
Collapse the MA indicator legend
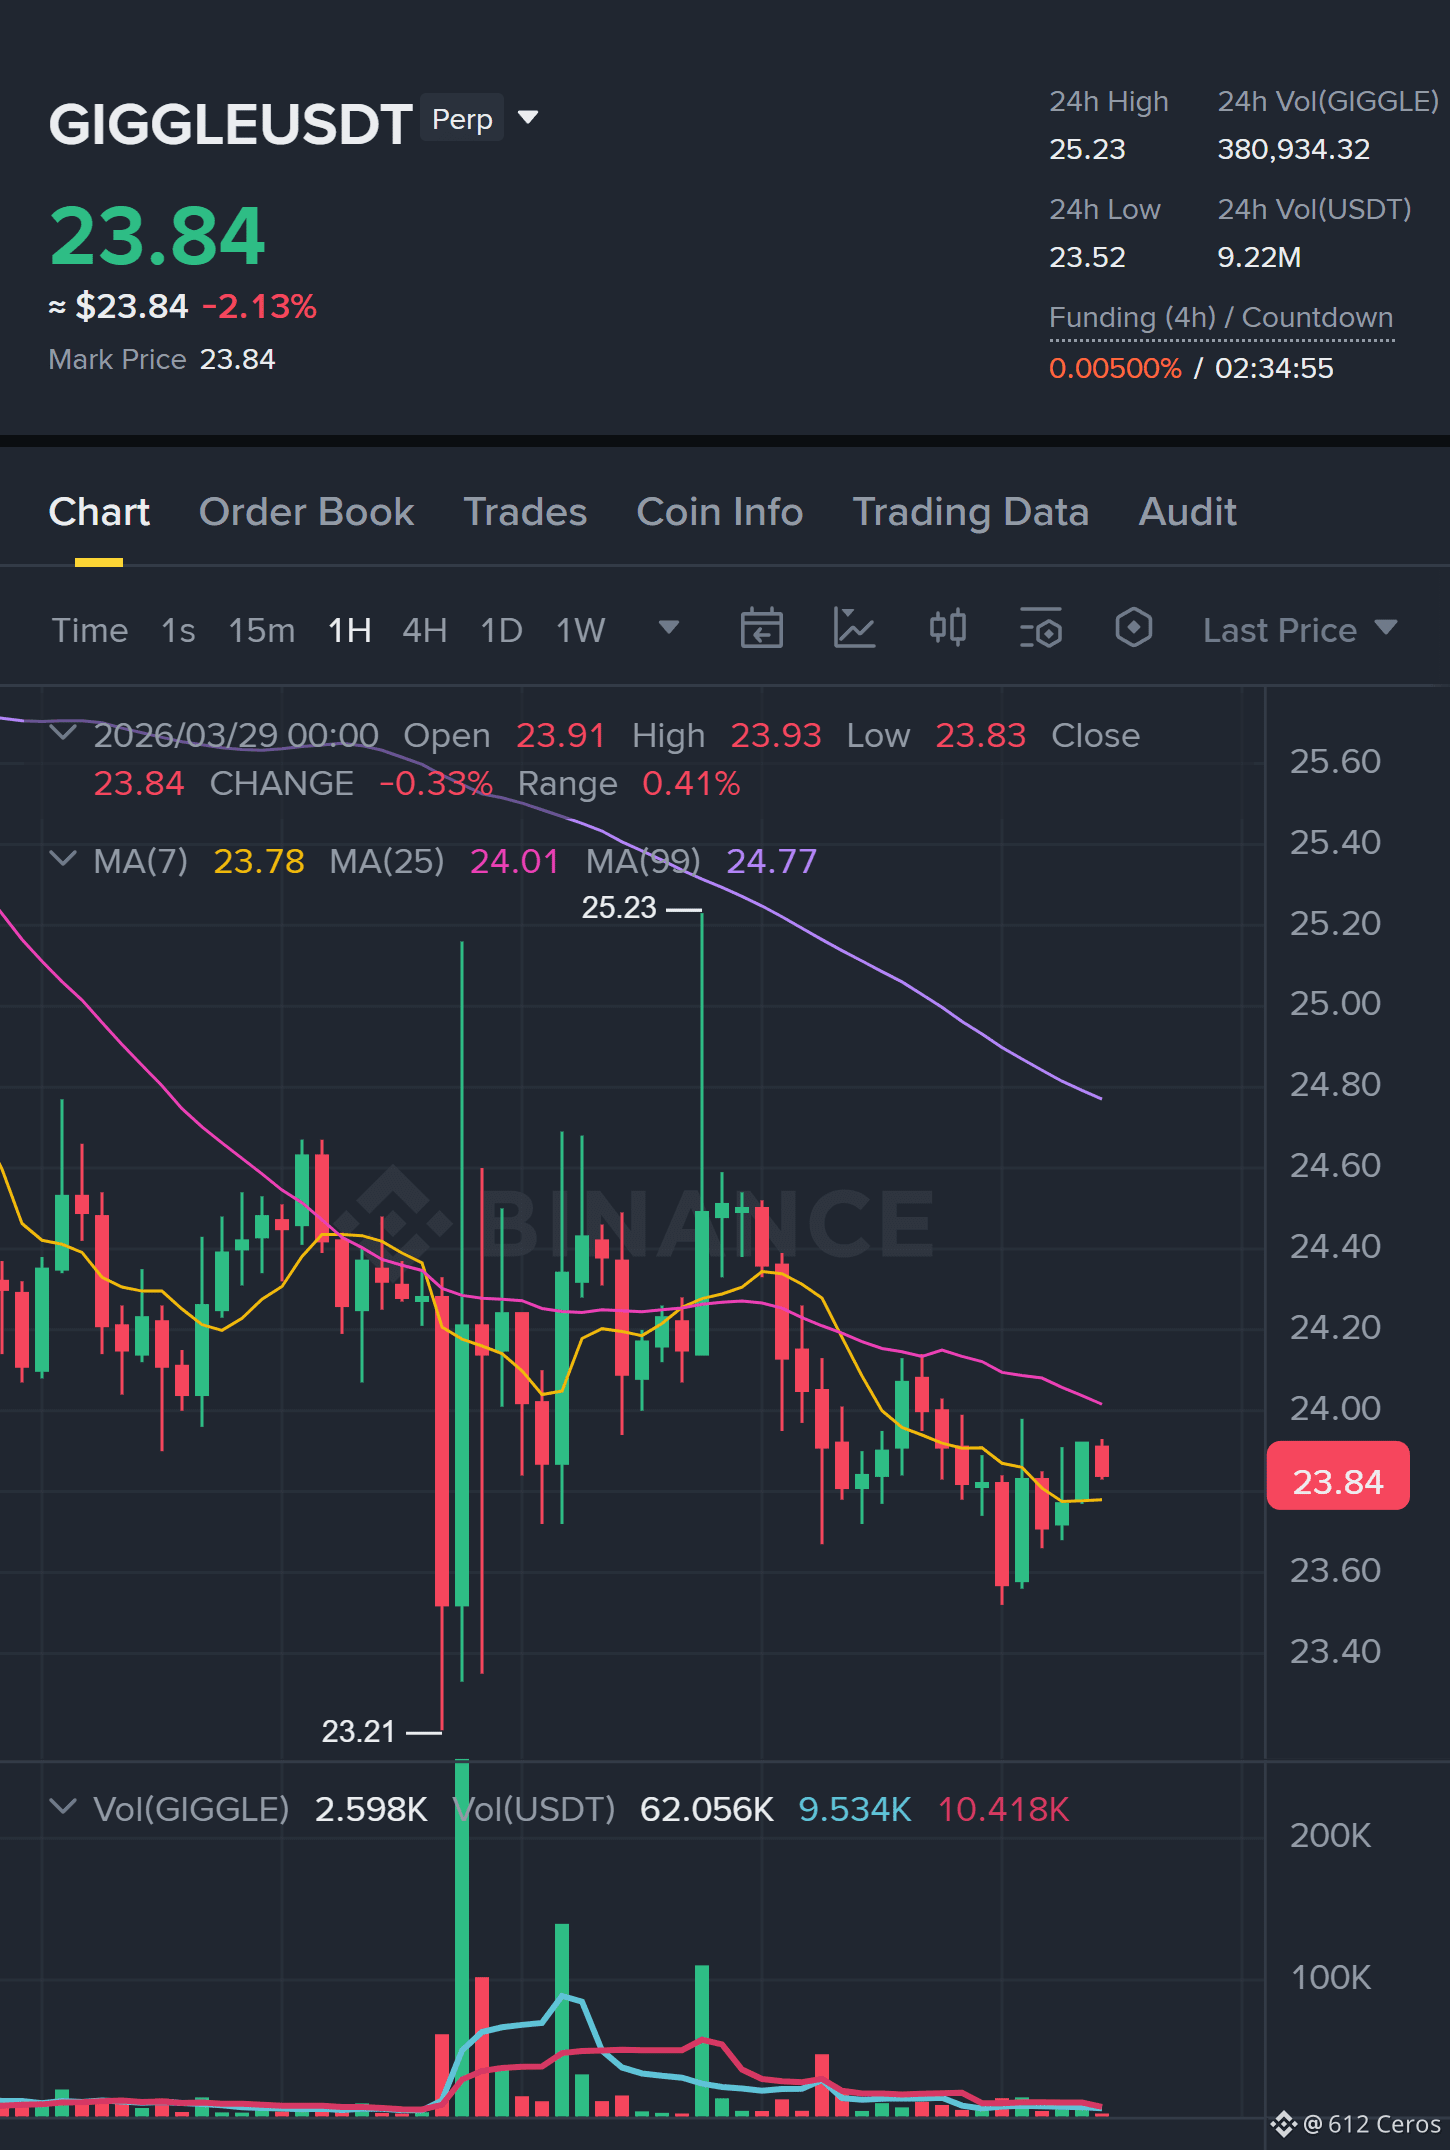click(x=63, y=860)
